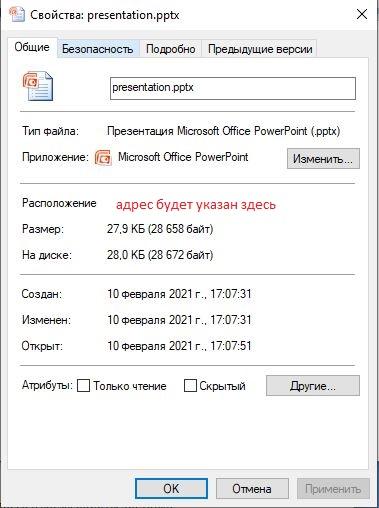Click the title bar PowerPoint file icon

[x=17, y=14]
